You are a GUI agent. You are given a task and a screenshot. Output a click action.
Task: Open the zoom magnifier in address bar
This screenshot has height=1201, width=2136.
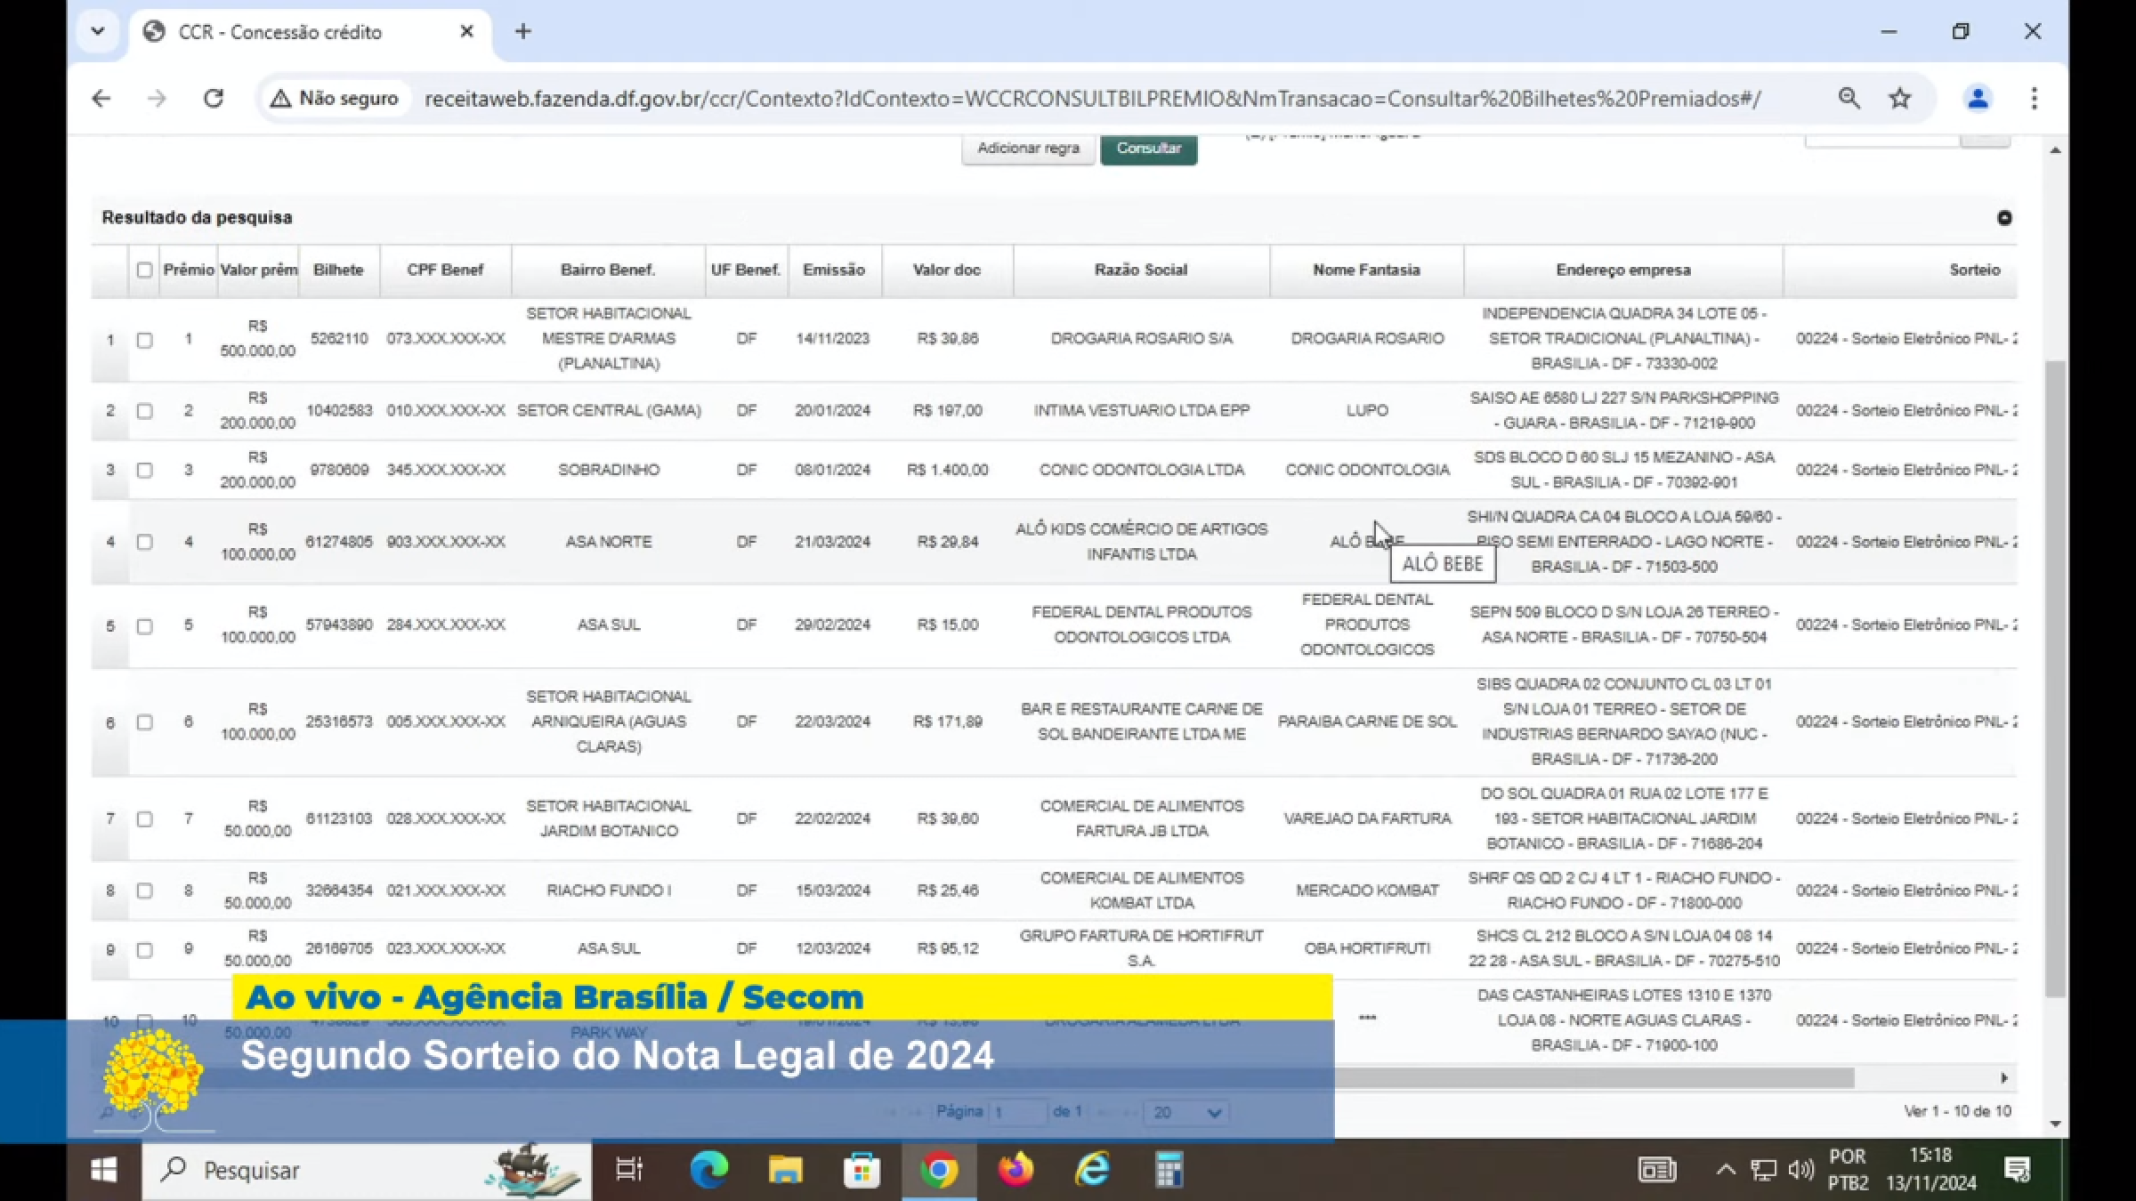[x=1849, y=98]
